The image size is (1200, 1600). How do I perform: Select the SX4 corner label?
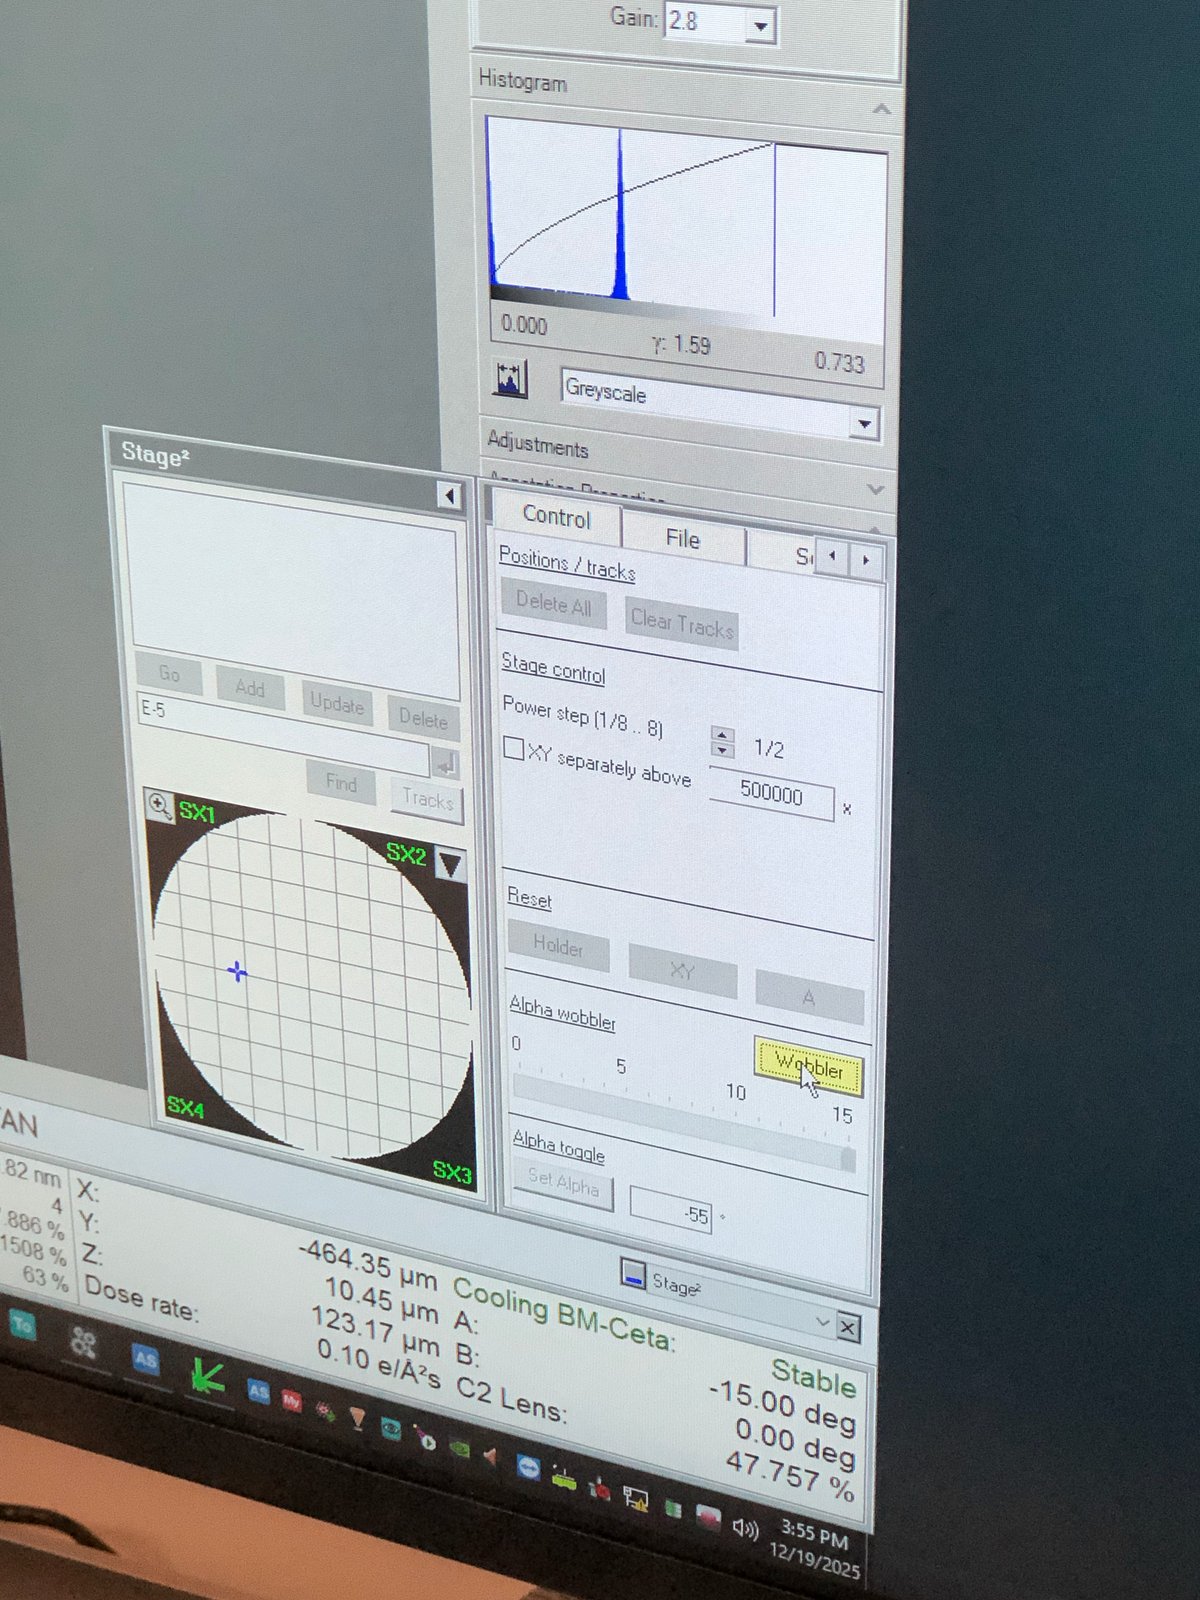pos(186,1107)
